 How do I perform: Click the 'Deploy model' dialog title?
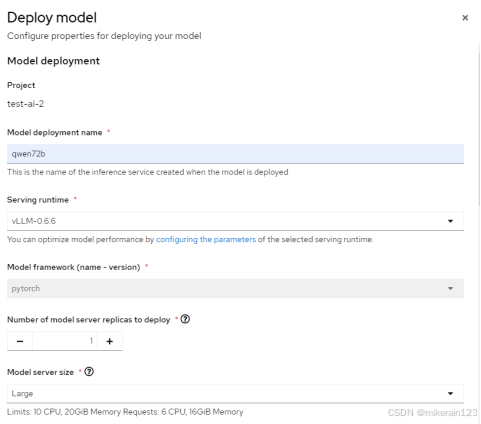pyautogui.click(x=52, y=18)
